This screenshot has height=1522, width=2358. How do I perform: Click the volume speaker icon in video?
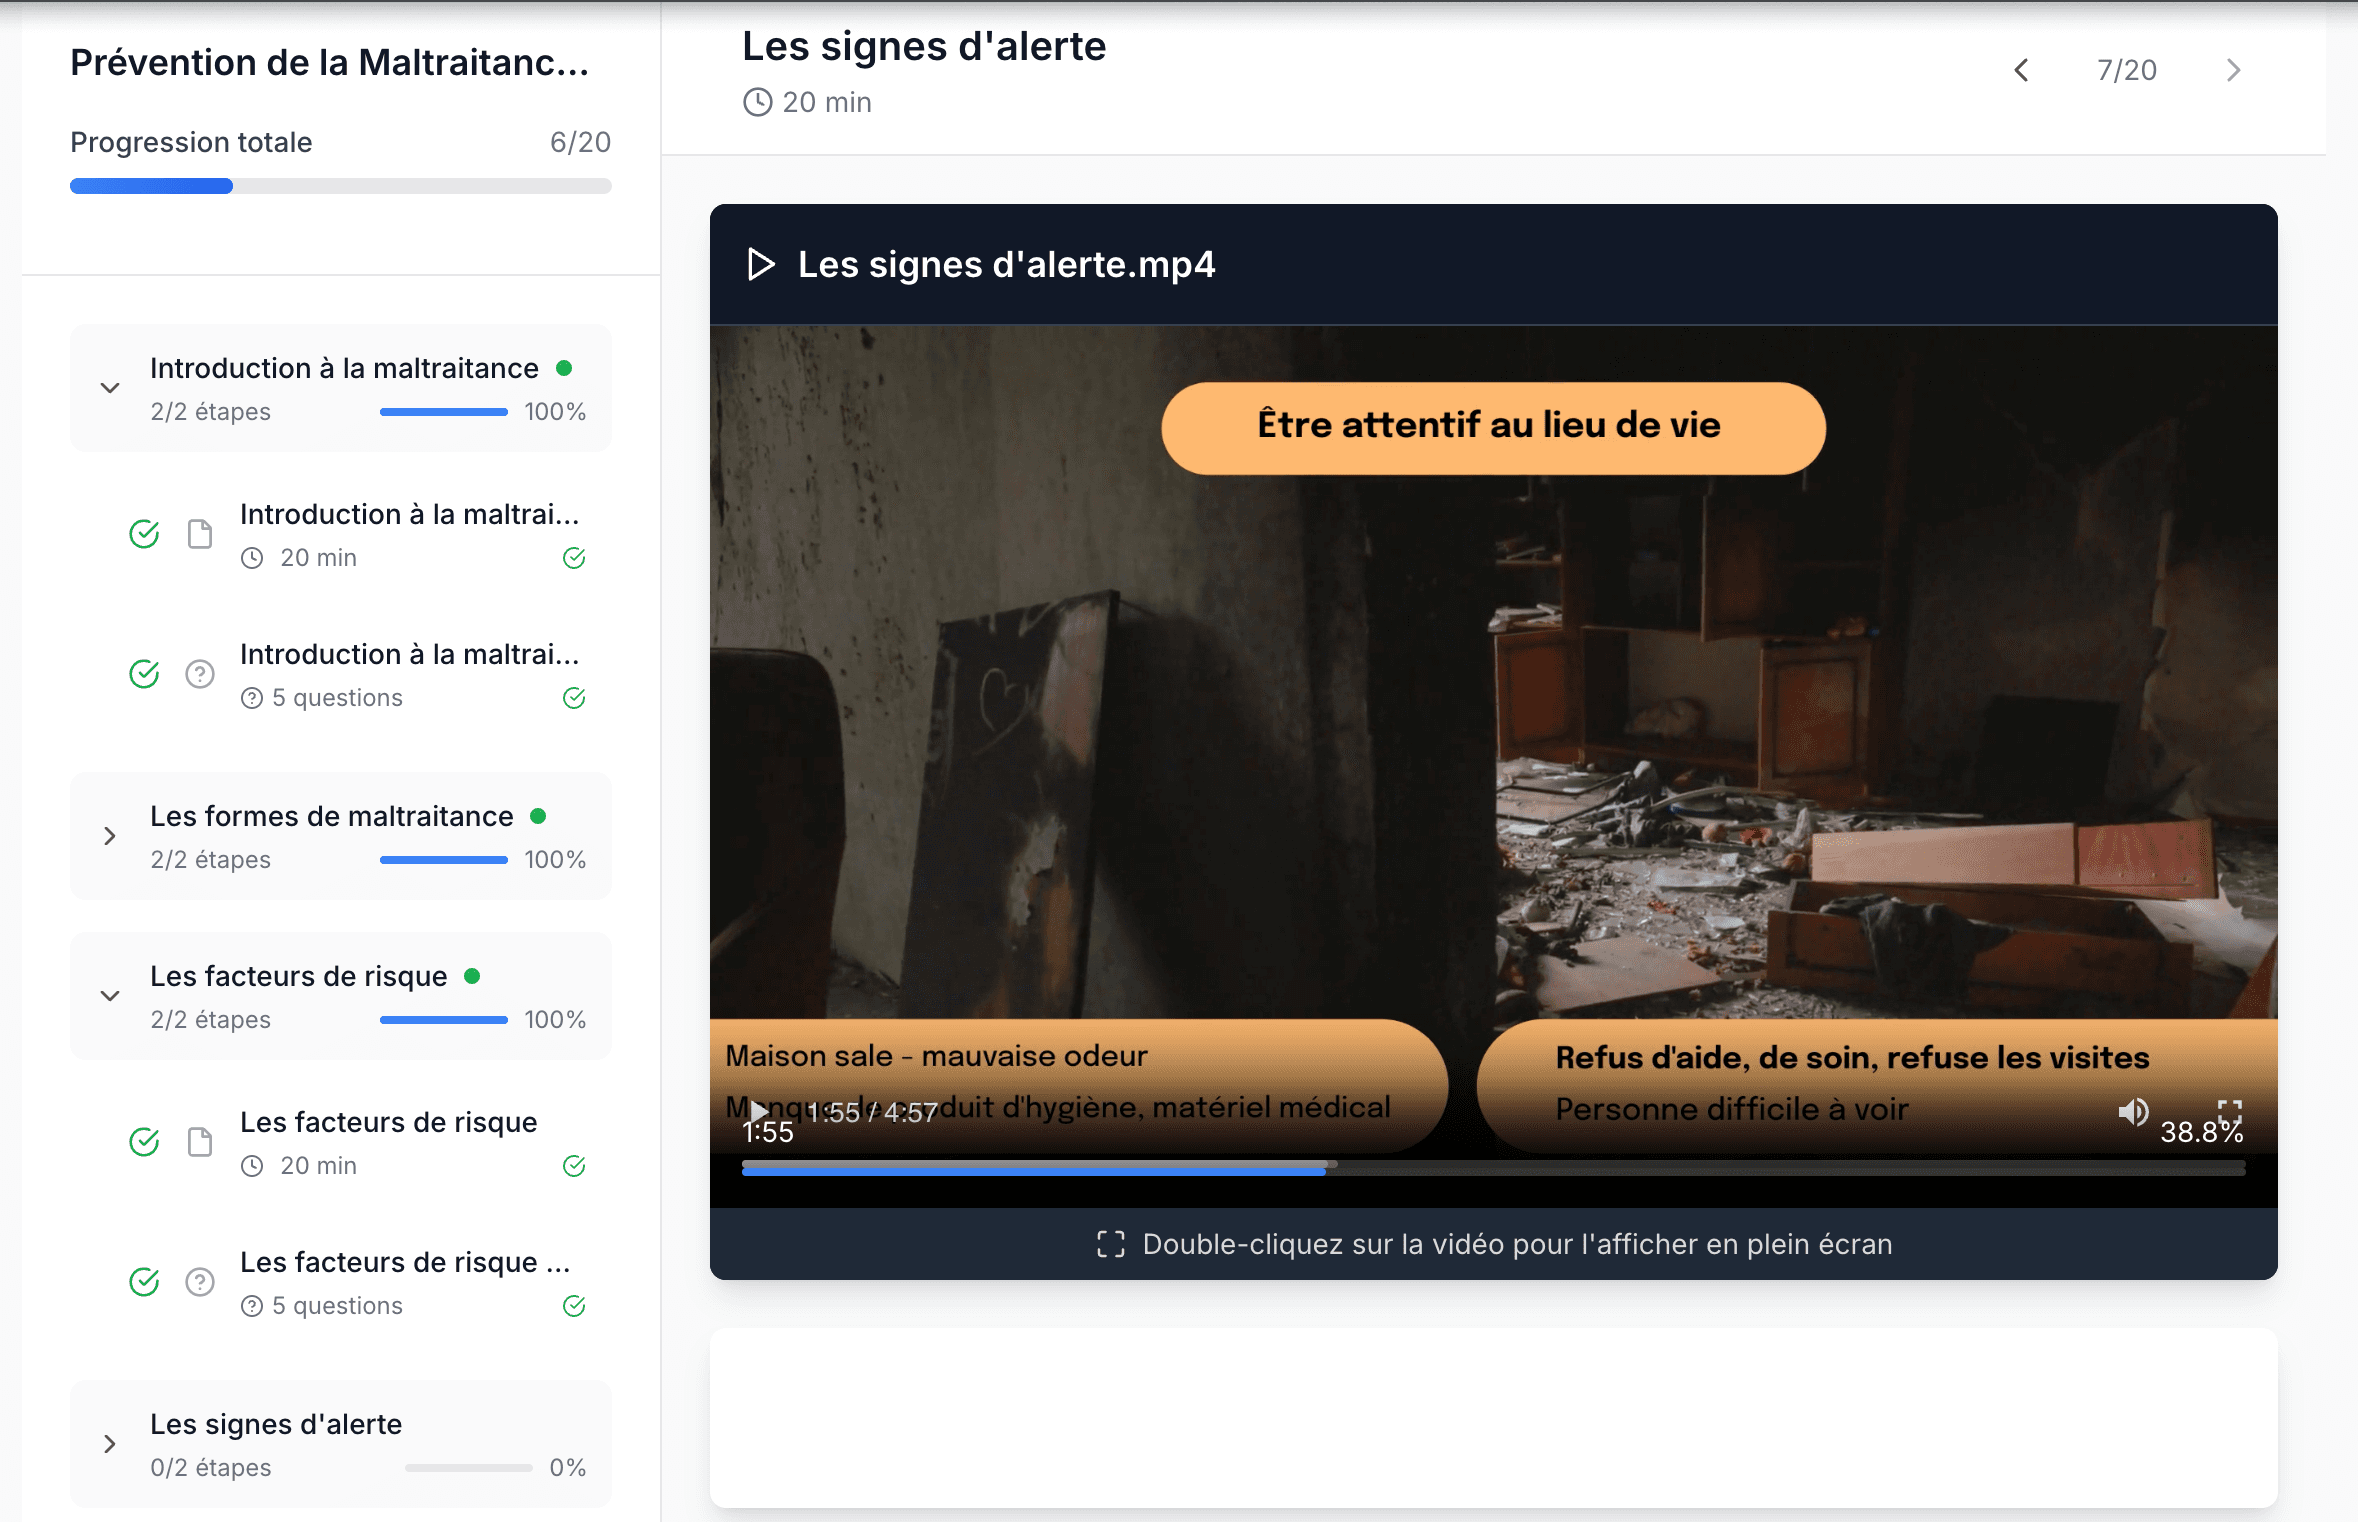pos(2132,1111)
